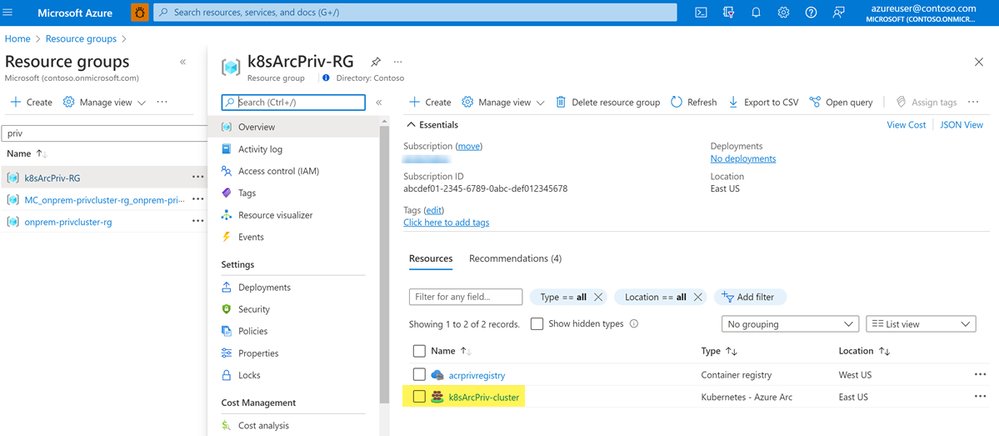Select the acrprivregistry row checkbox
Screen dimensions: 999x436
pos(419,375)
